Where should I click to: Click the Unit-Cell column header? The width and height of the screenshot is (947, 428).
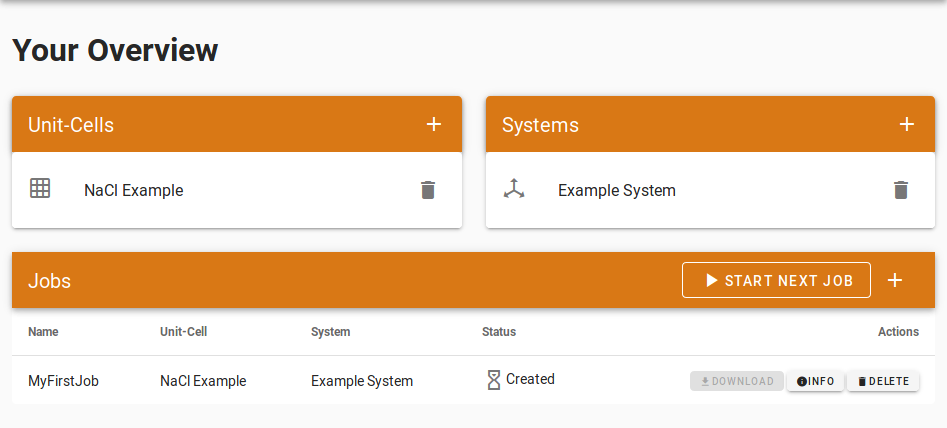point(184,331)
